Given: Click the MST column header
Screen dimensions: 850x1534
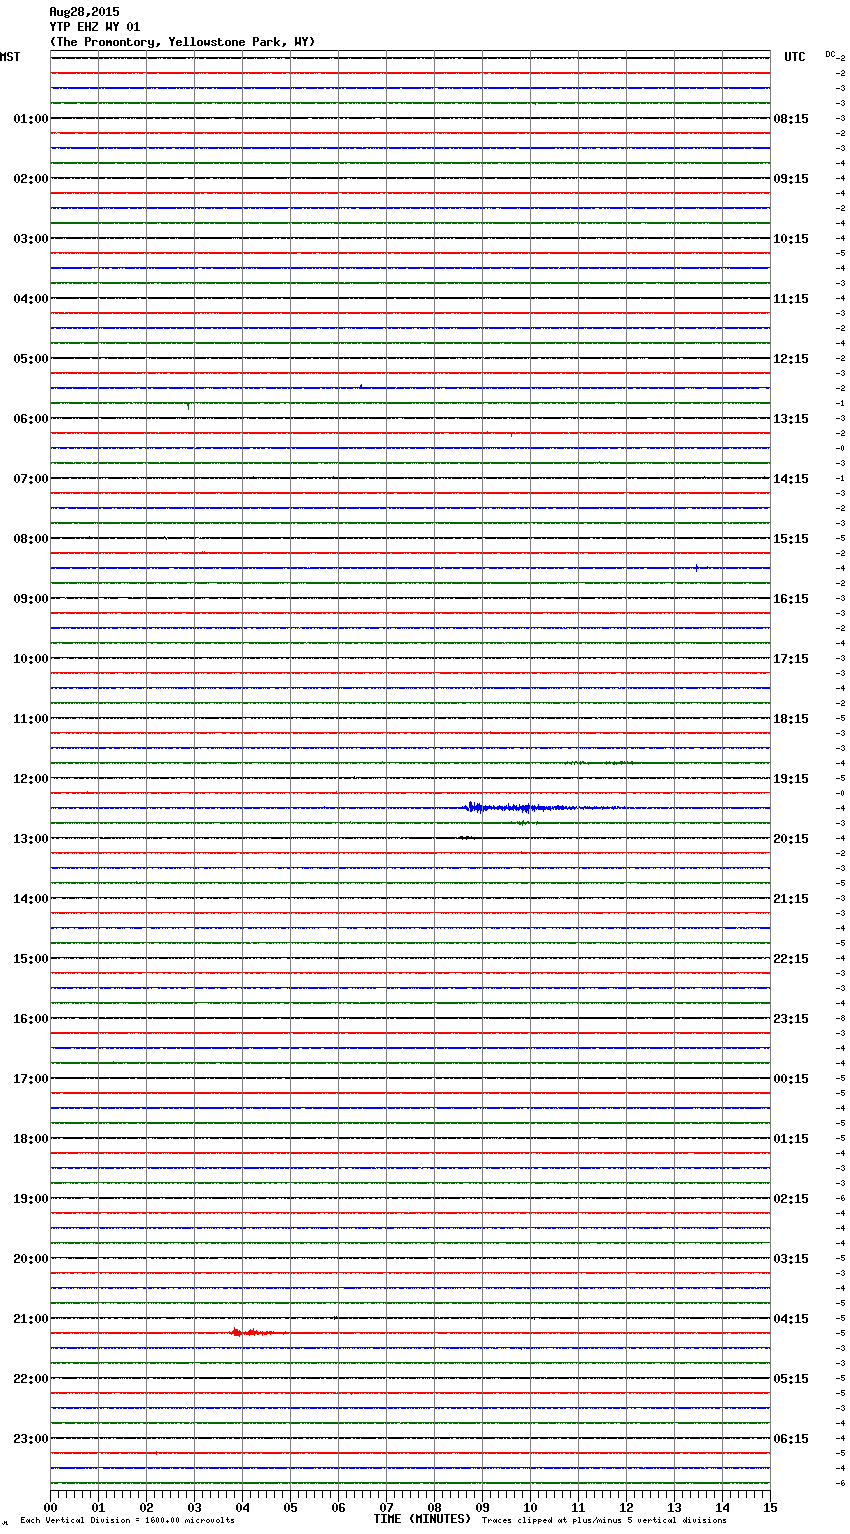Looking at the screenshot, I should [10, 57].
